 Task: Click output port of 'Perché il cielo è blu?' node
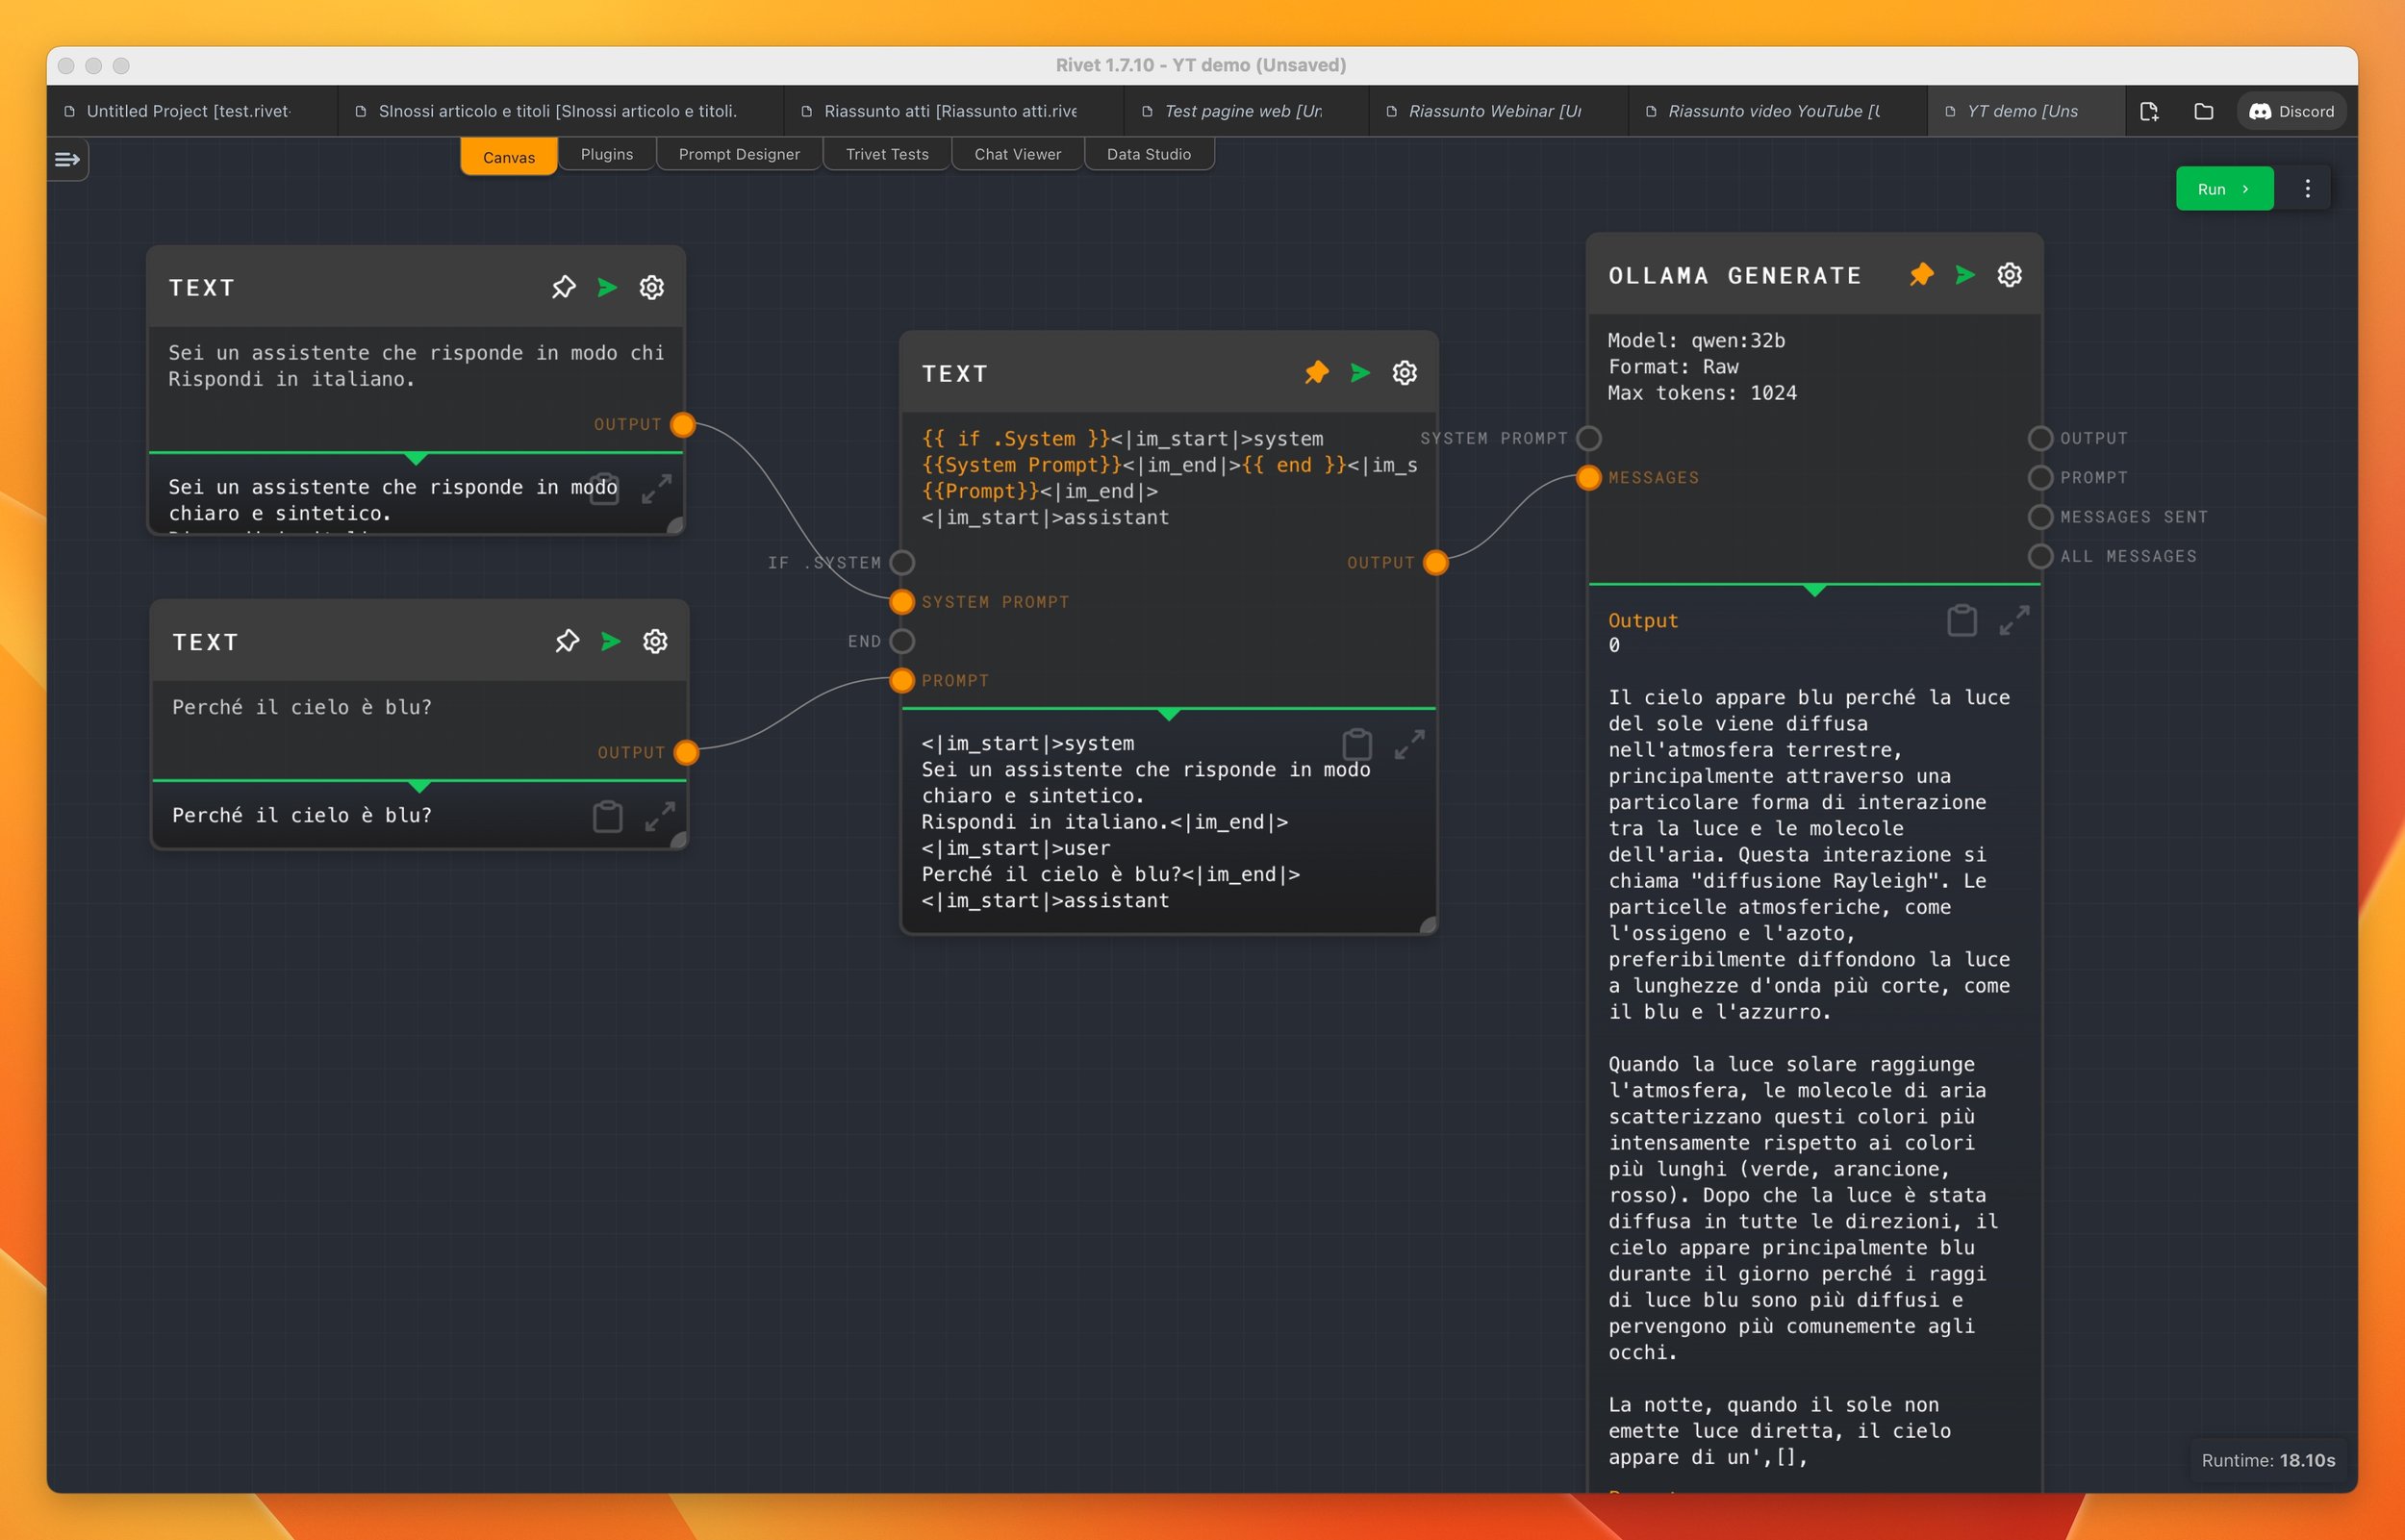coord(686,752)
